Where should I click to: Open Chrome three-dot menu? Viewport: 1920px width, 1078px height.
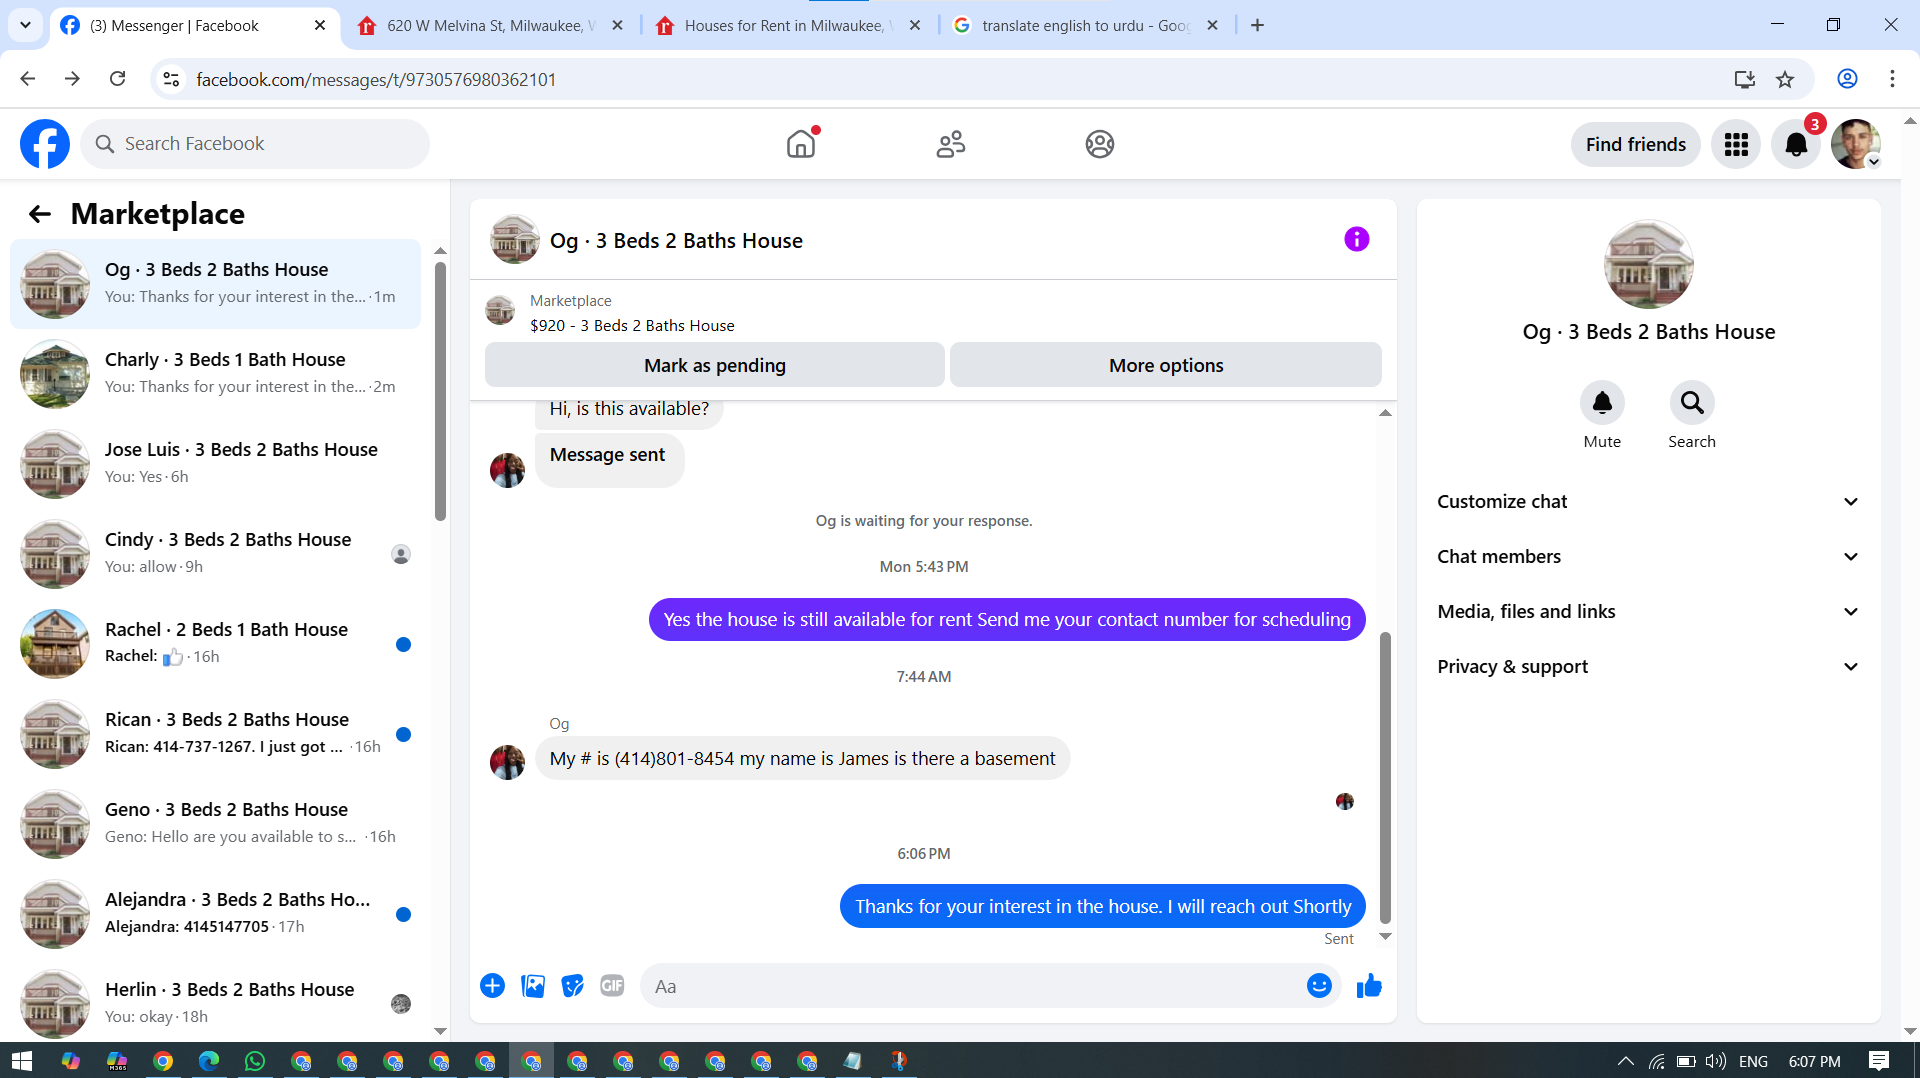point(1892,79)
